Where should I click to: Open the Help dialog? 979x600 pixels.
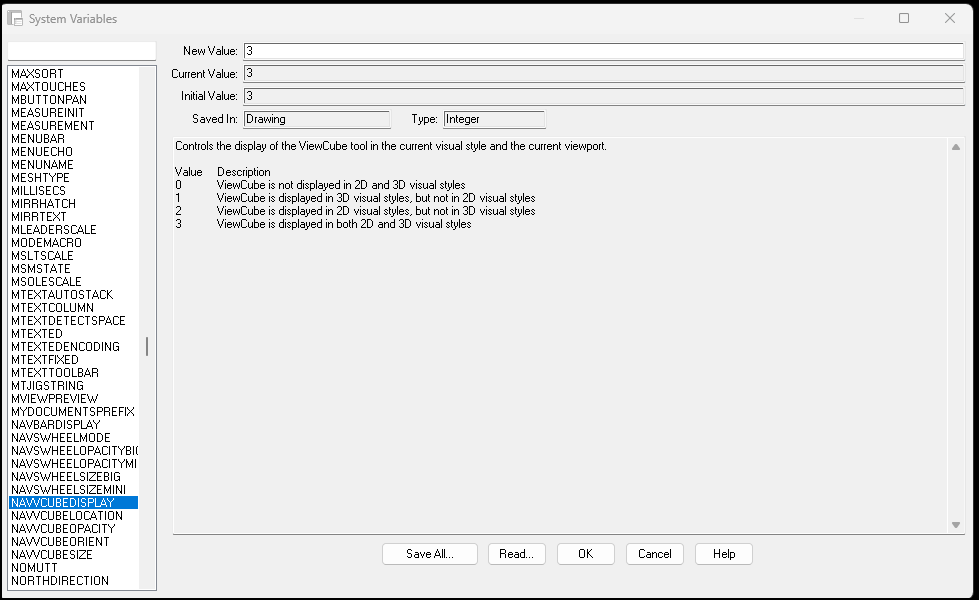723,553
